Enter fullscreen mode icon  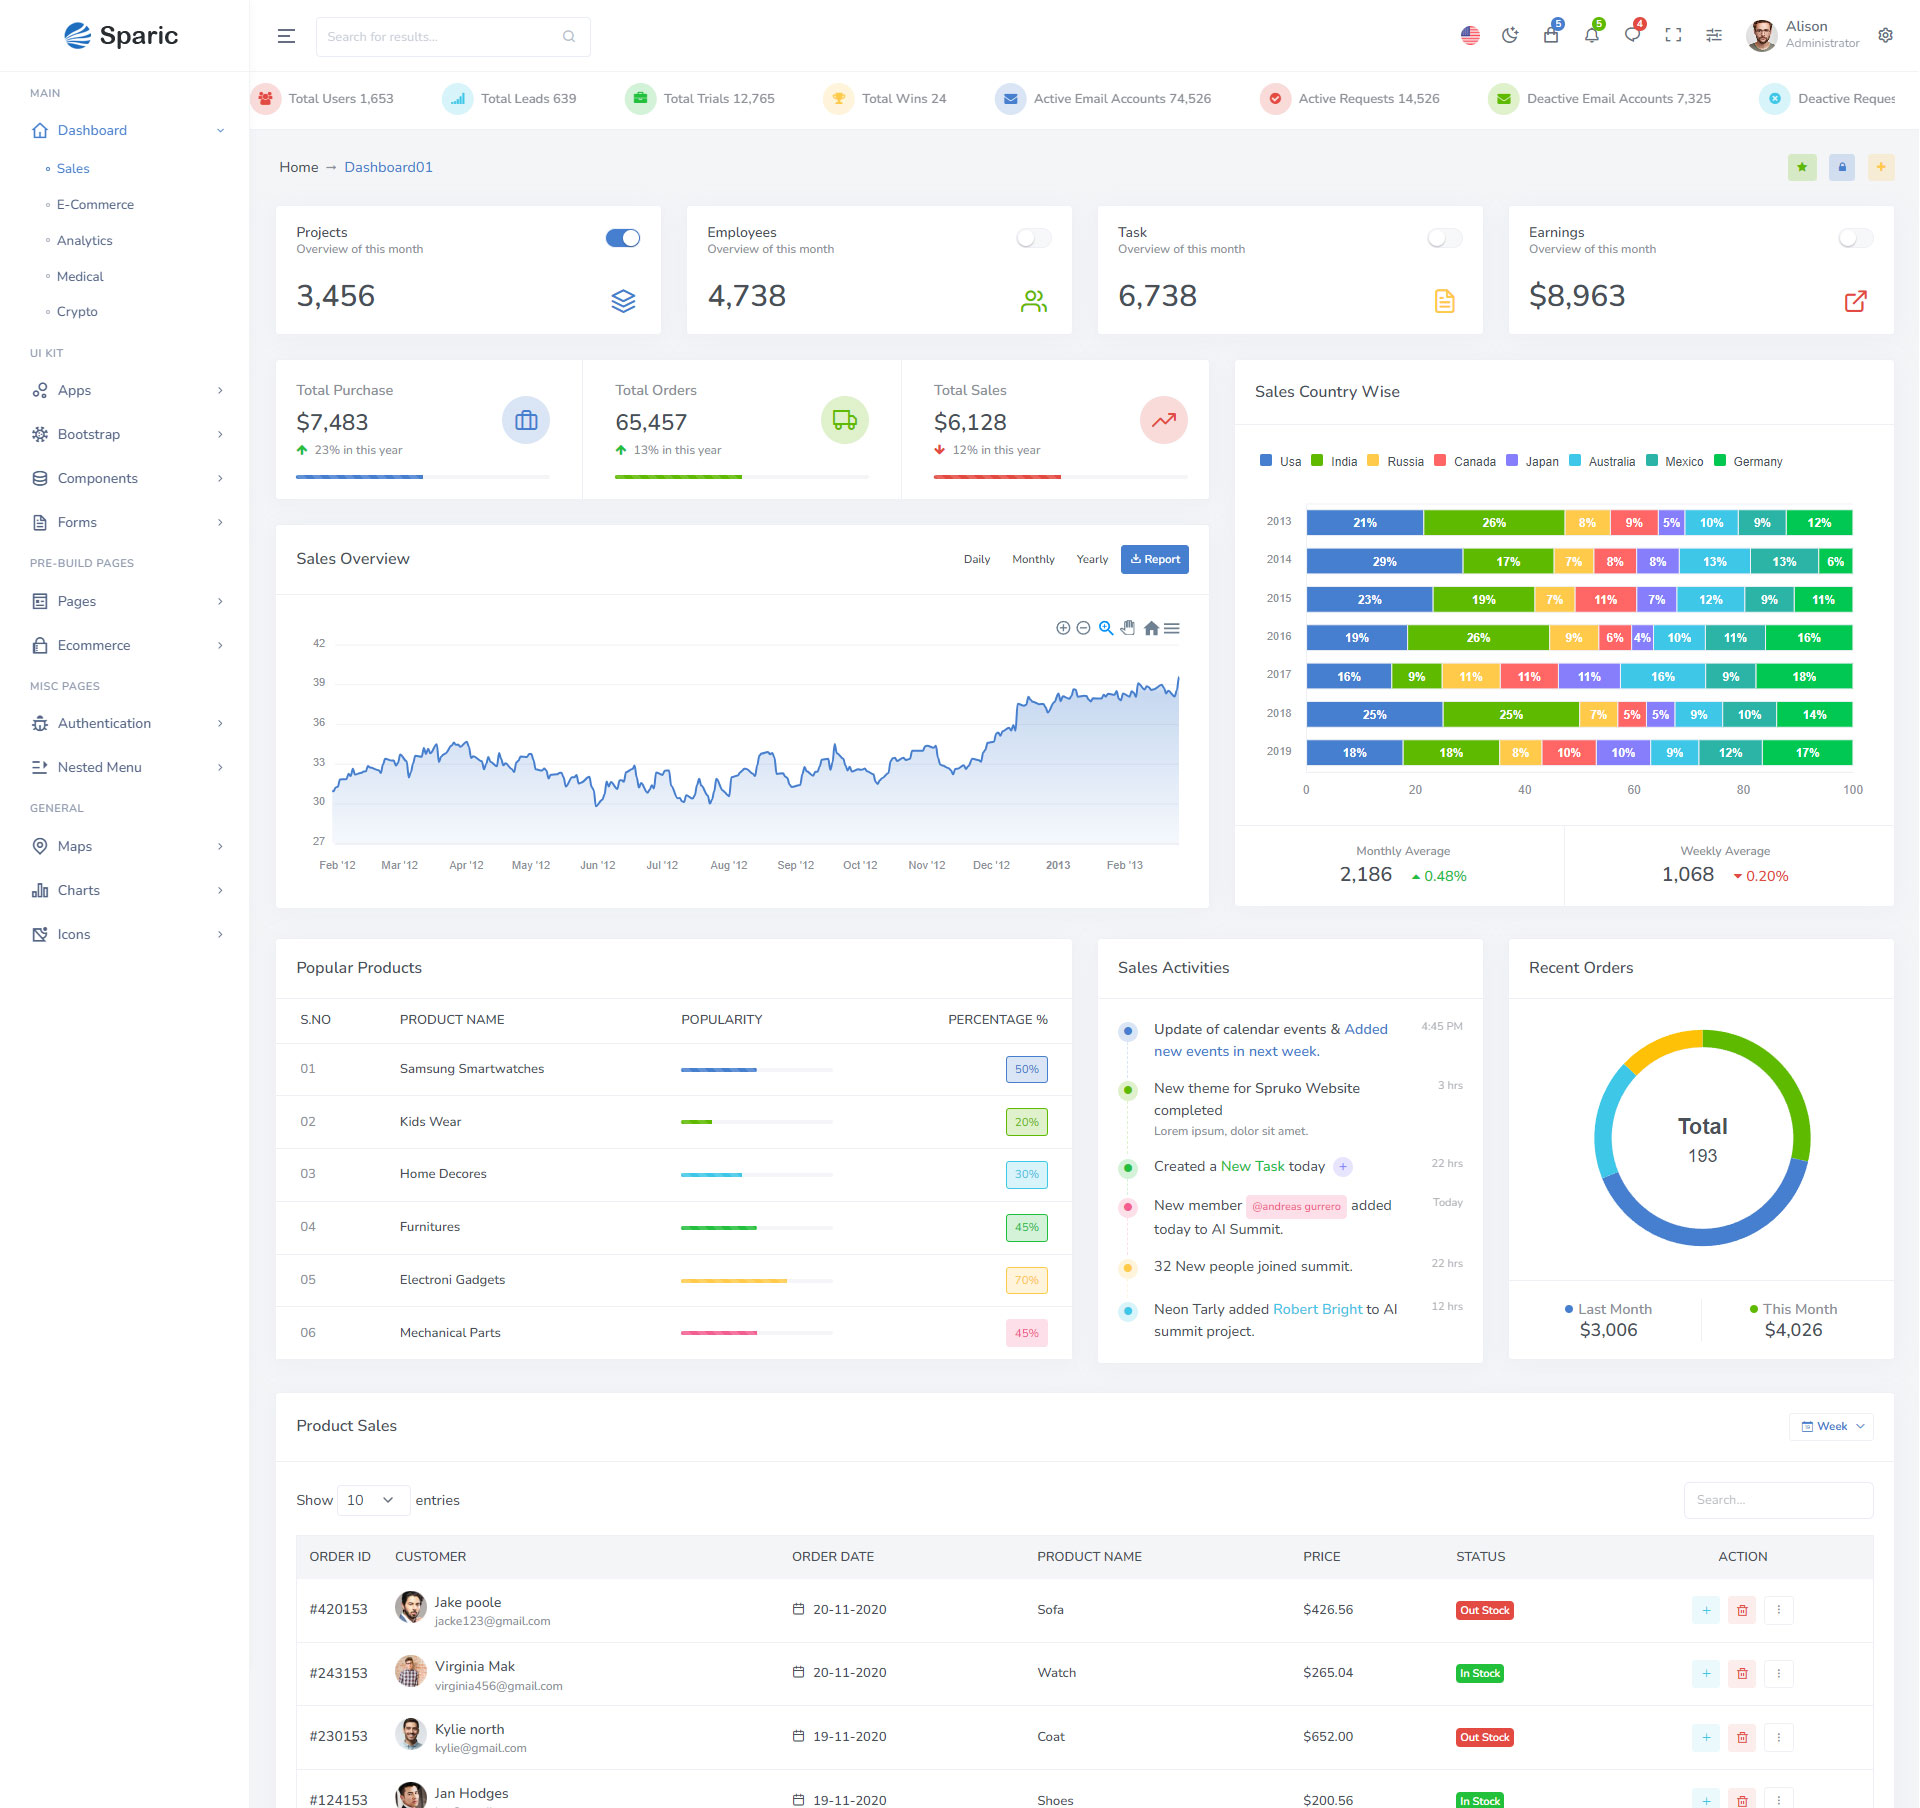(1673, 36)
